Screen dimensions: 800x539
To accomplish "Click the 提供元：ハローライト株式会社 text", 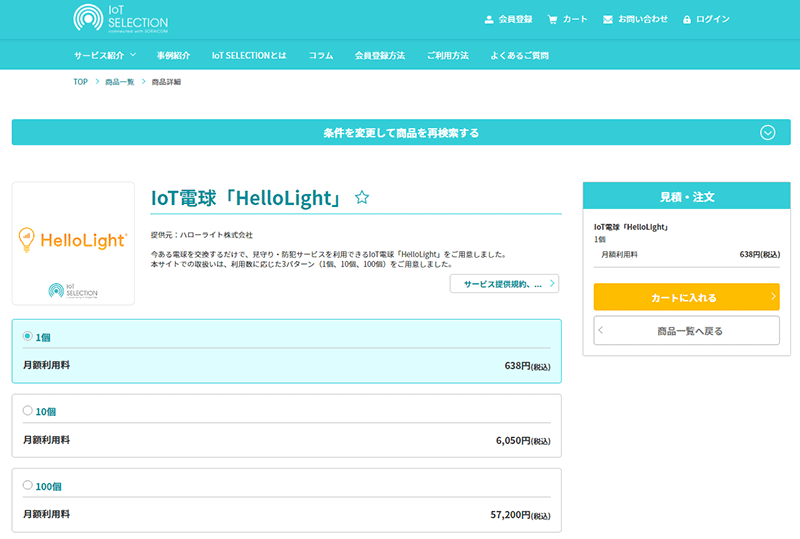I will (202, 235).
